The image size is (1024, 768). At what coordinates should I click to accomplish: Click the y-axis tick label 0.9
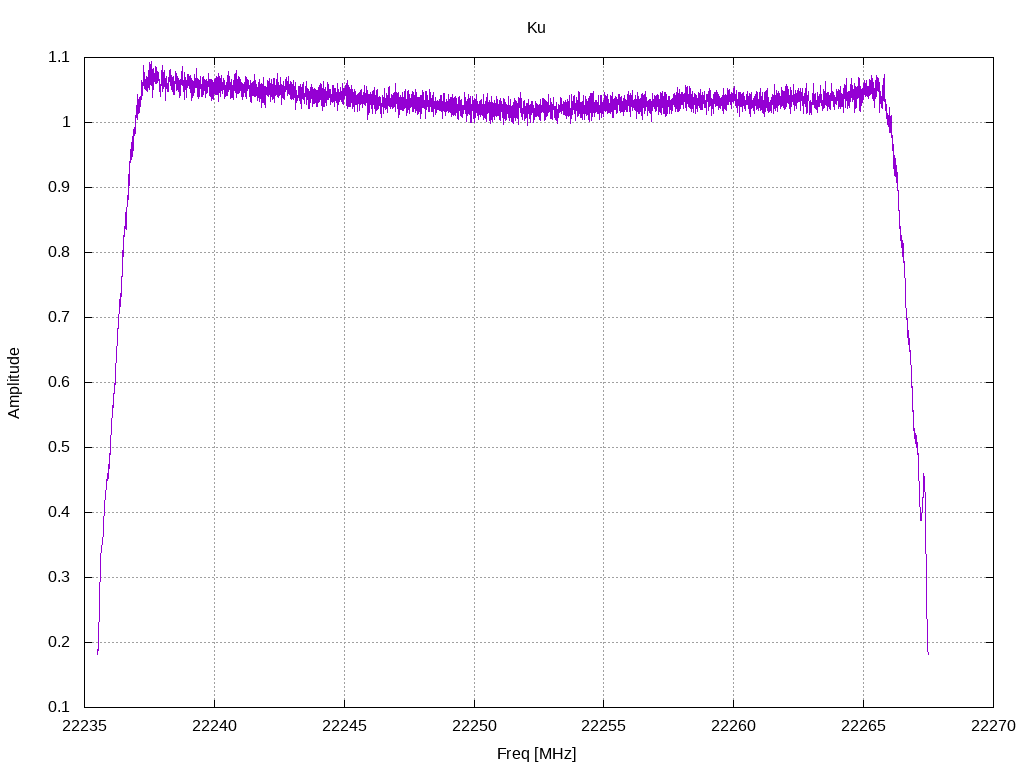point(59,187)
